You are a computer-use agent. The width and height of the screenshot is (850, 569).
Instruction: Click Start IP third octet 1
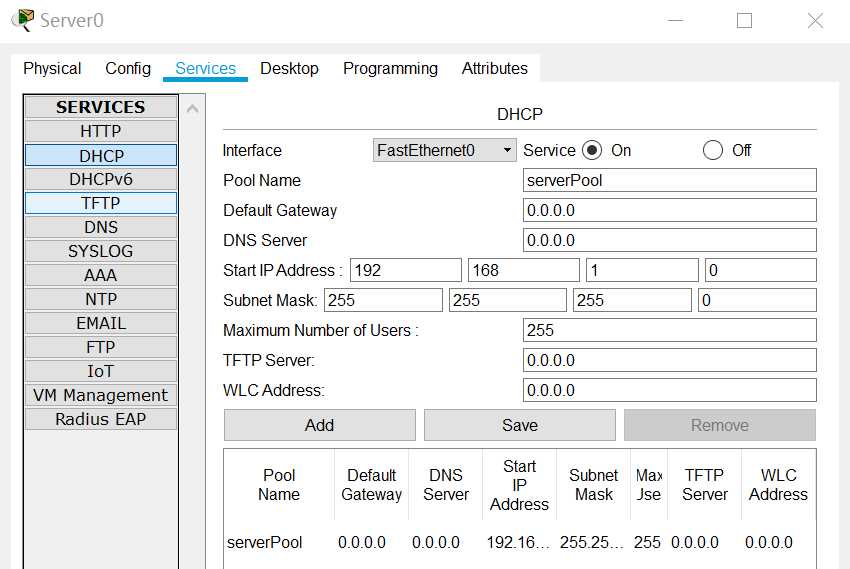point(642,270)
